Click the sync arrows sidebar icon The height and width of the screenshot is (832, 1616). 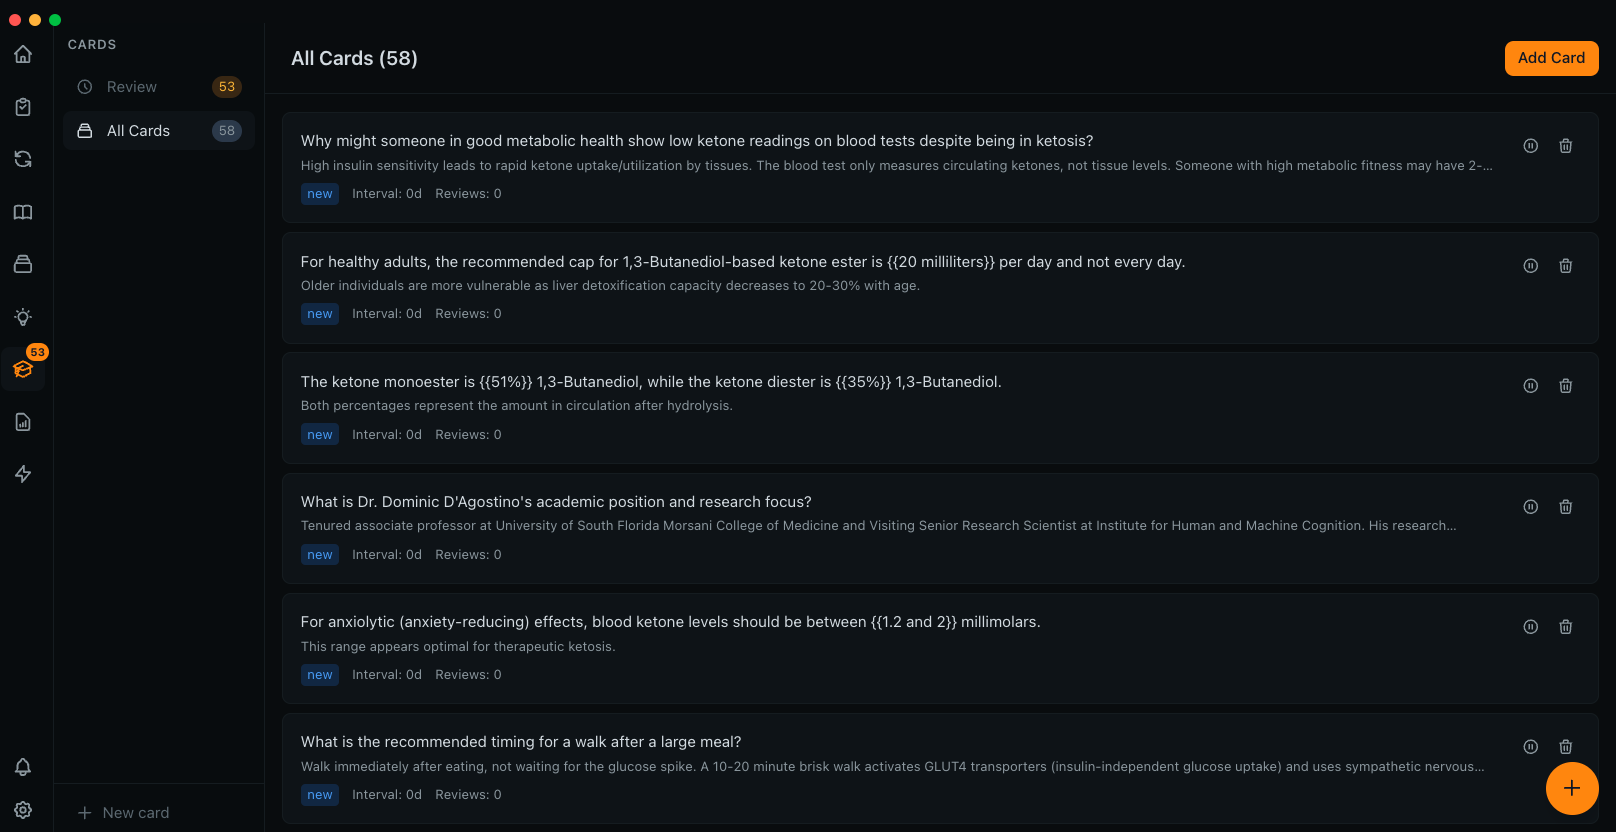click(x=23, y=159)
